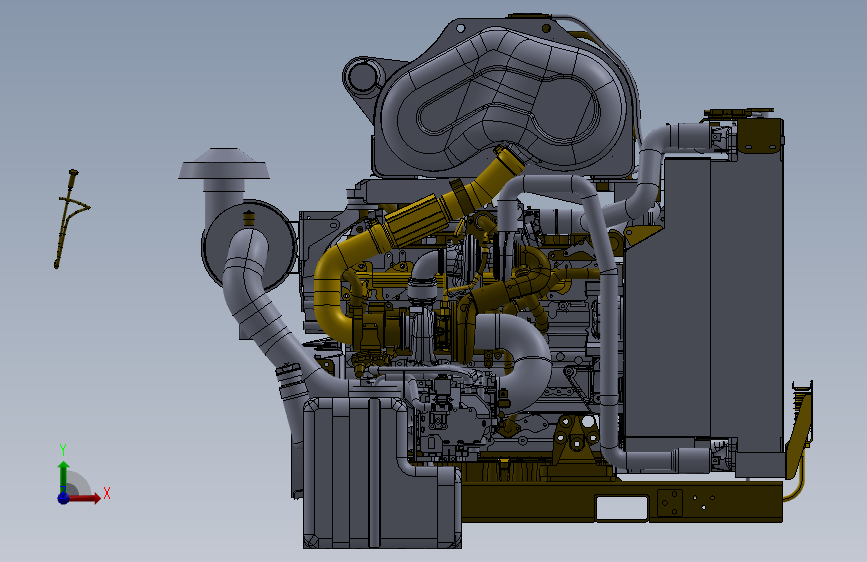
Task: Select the isolated dipstick part at far left
Action: pyautogui.click(x=70, y=218)
